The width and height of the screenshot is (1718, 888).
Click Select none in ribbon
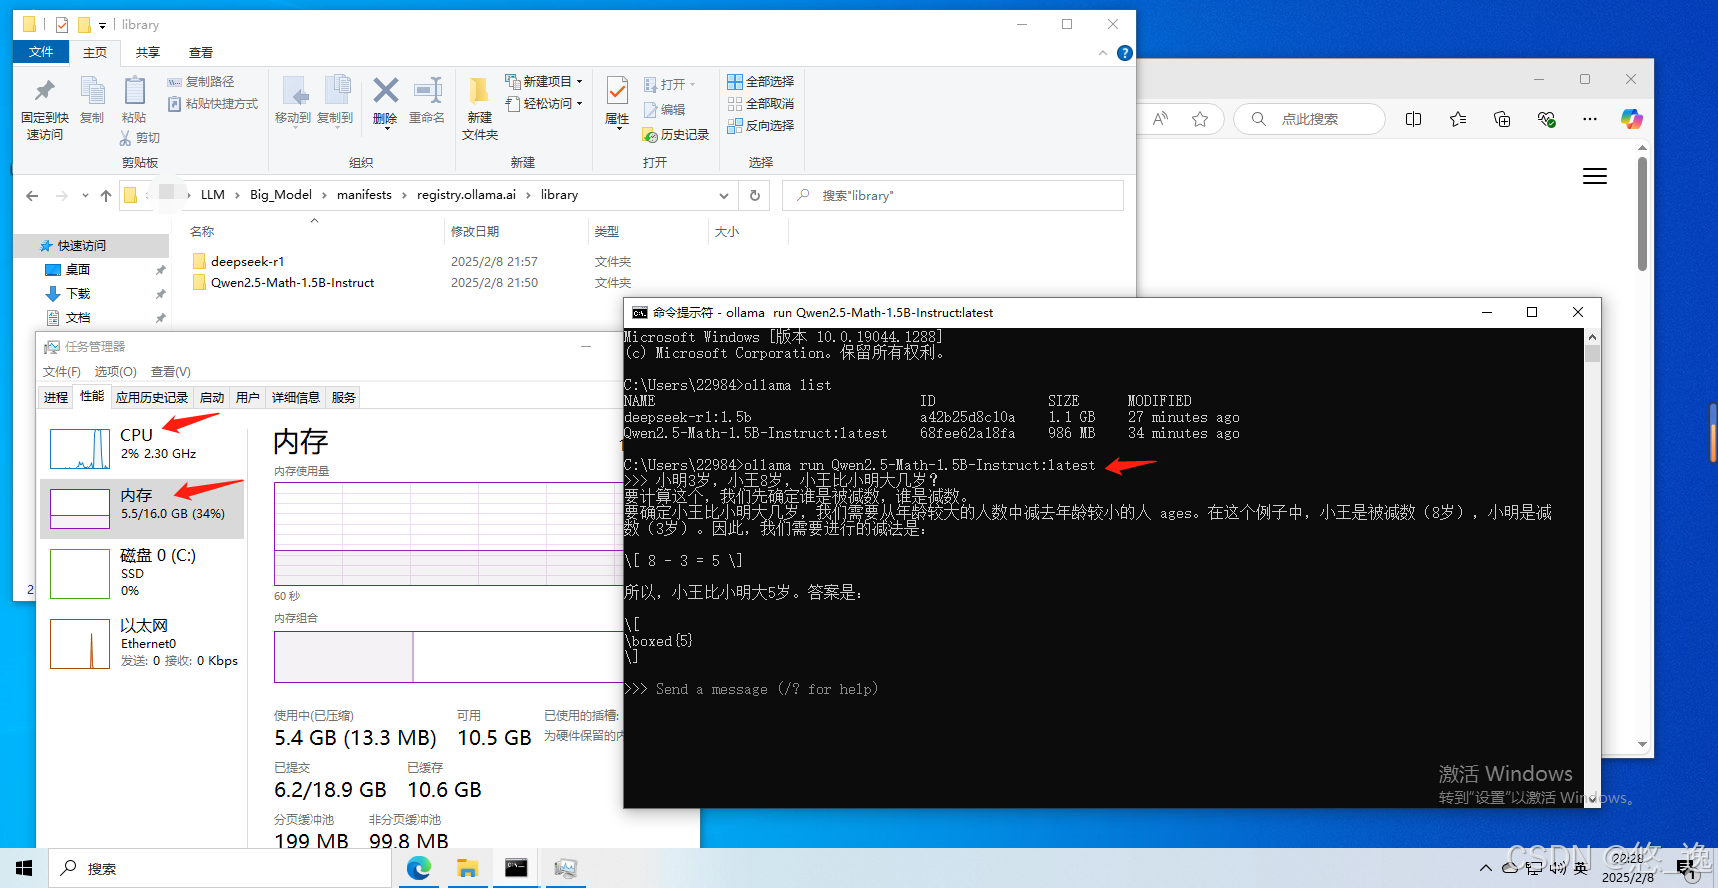point(761,104)
